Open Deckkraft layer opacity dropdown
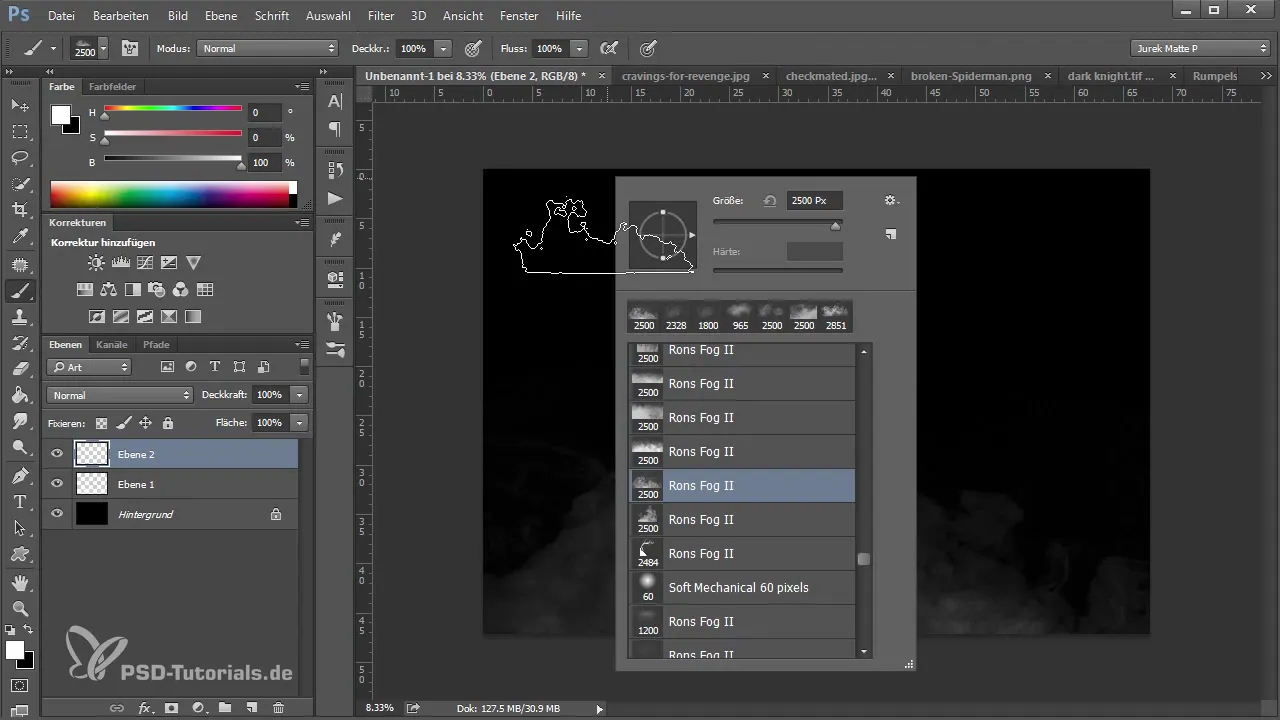 click(298, 395)
